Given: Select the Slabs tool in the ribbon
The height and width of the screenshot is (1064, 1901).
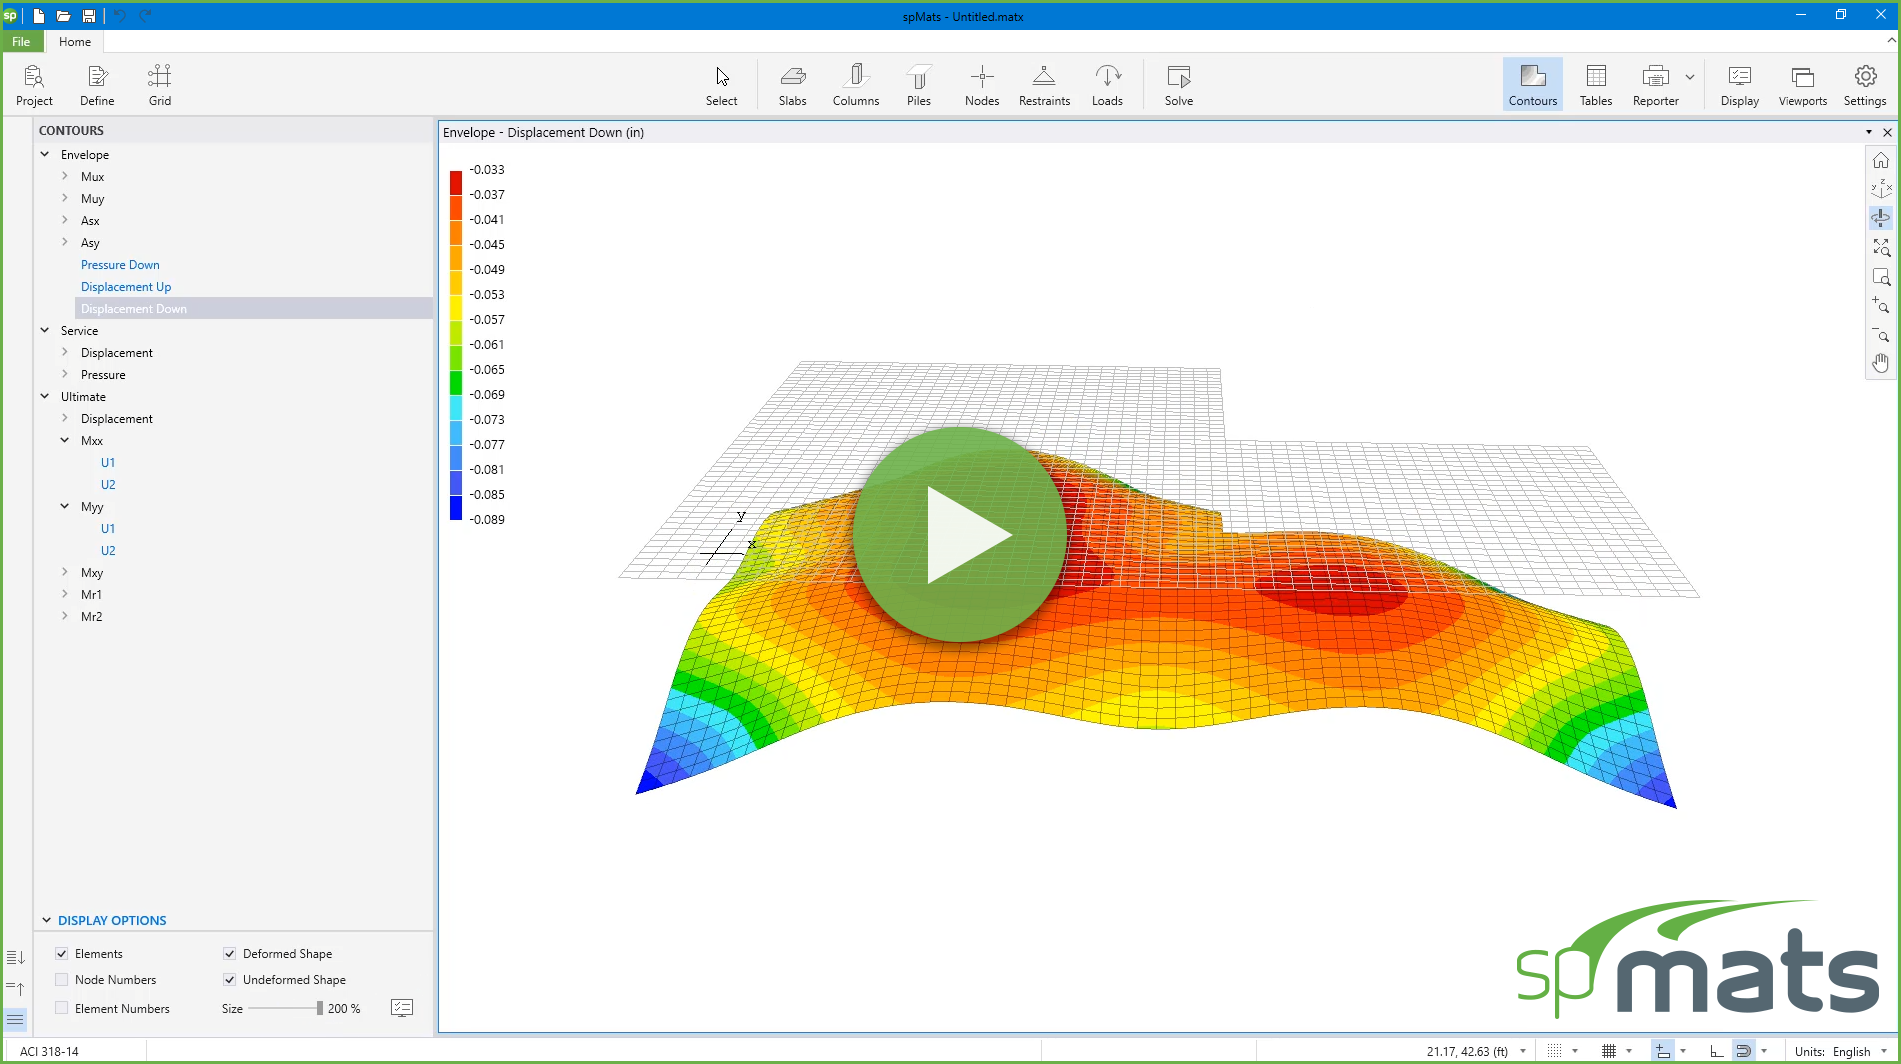Looking at the screenshot, I should (792, 84).
